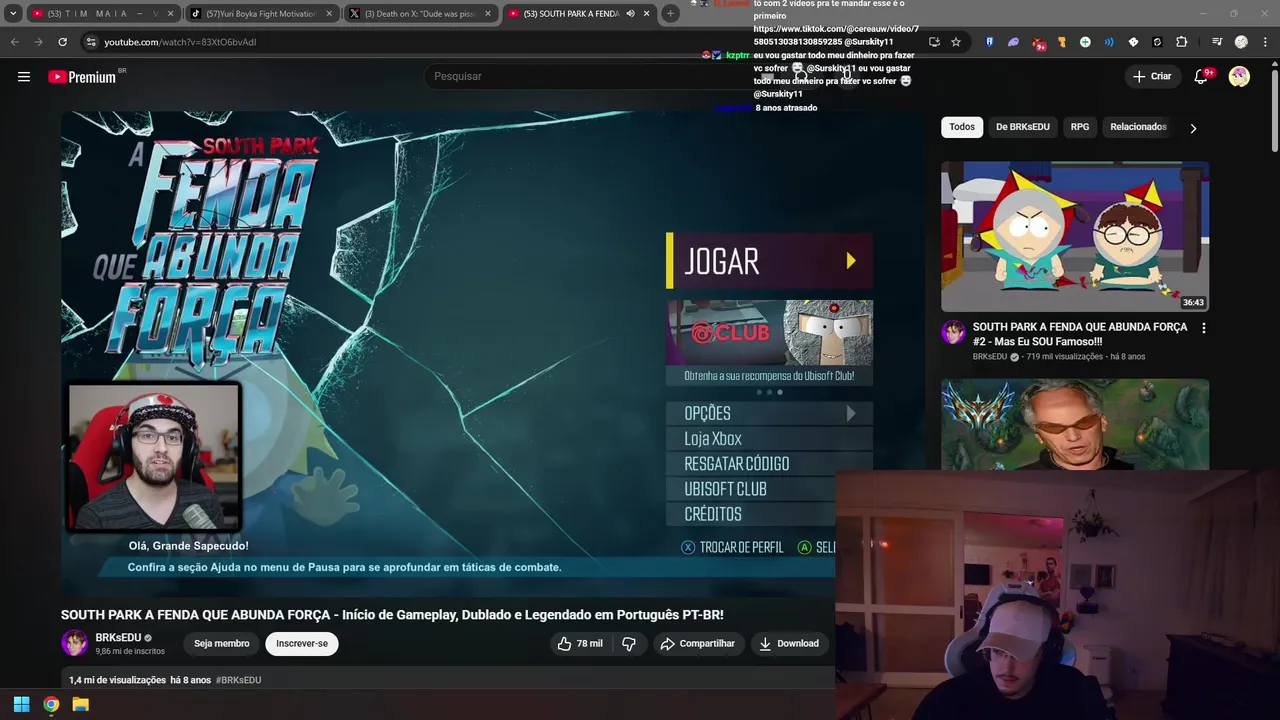Open File Explorer from the taskbar
The width and height of the screenshot is (1280, 720).
coord(81,704)
